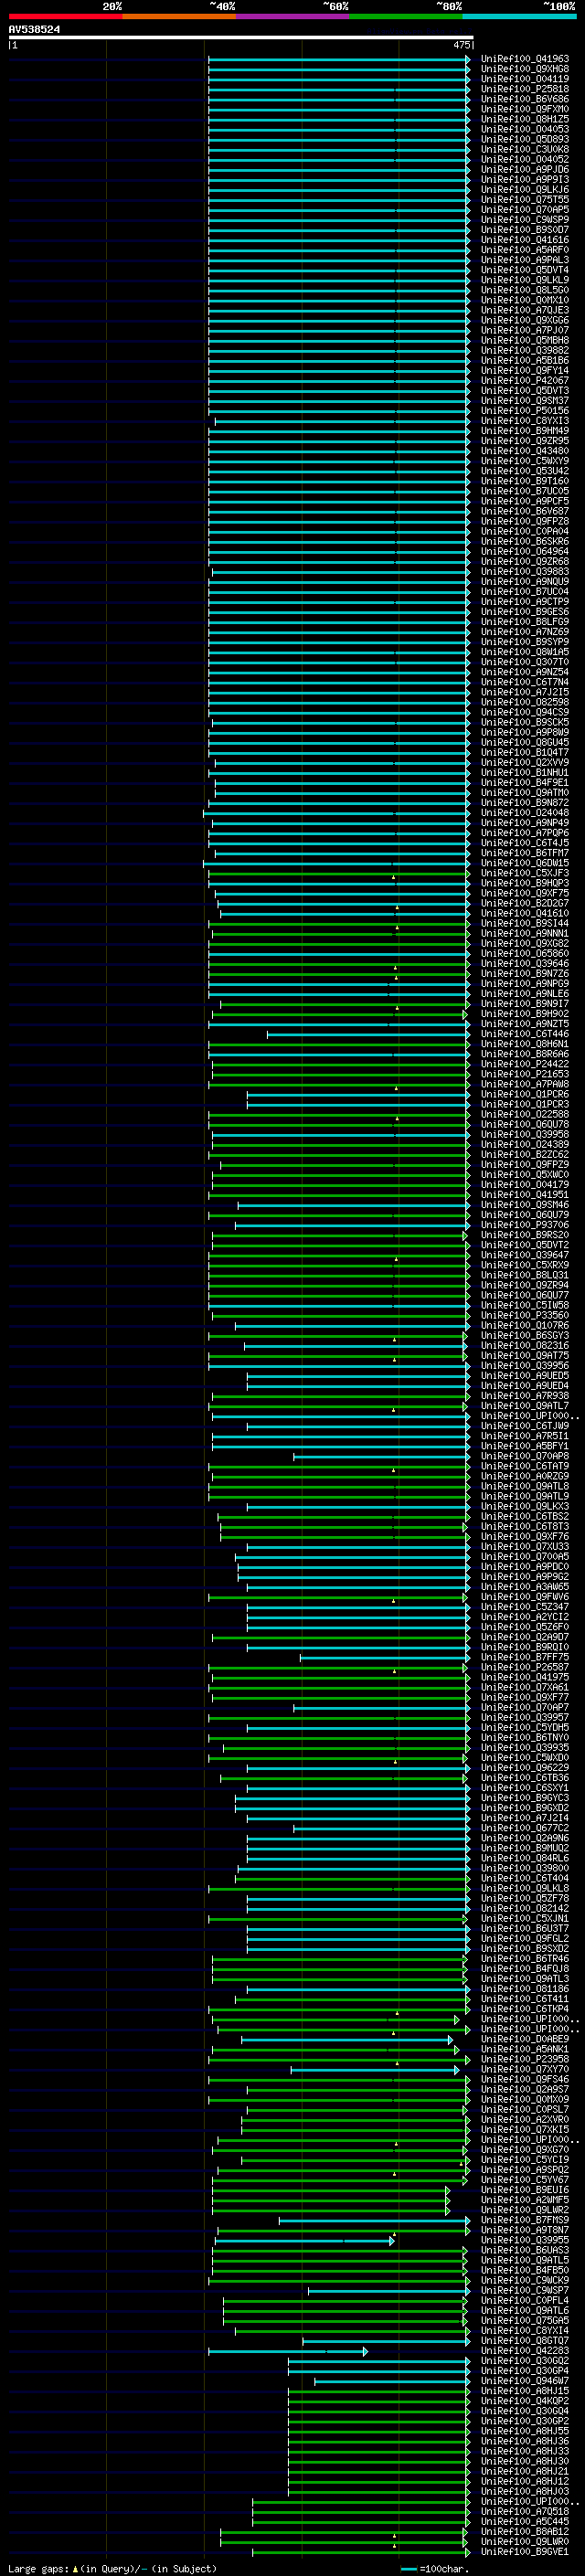Click the query name AV538524
Image resolution: width=585 pixels, height=2576 pixels.
pos(34,29)
